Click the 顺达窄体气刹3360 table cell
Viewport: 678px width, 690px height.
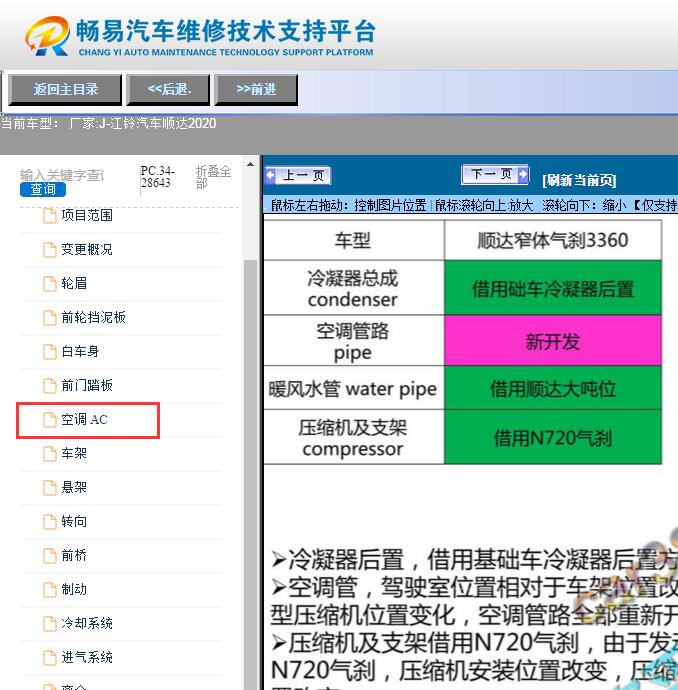pyautogui.click(x=553, y=240)
